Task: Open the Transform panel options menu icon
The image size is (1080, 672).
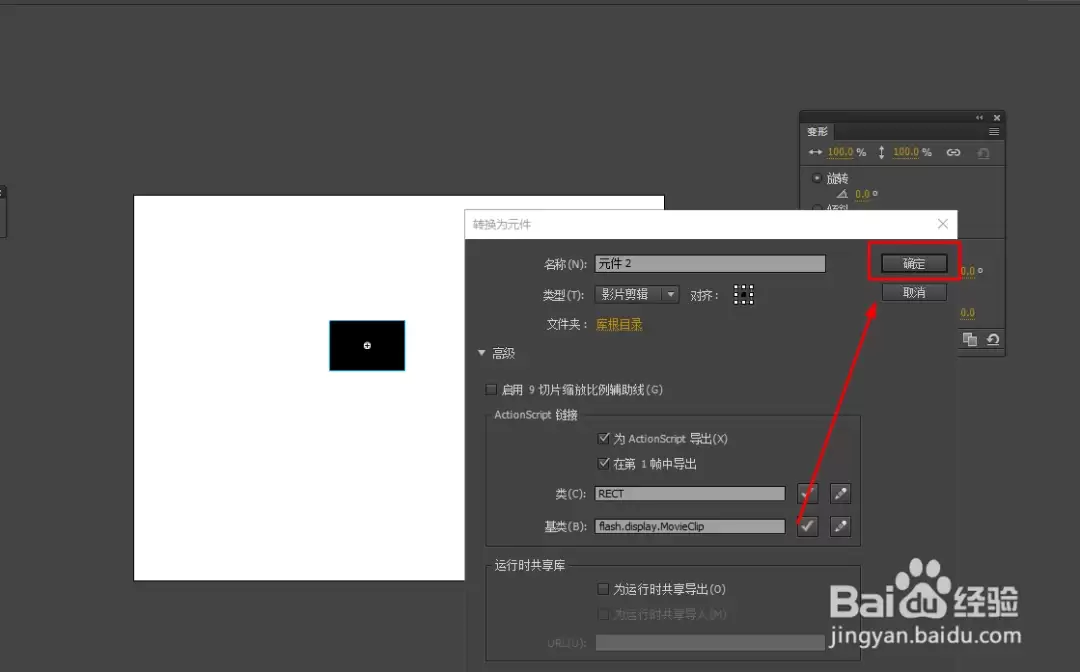Action: tap(994, 132)
